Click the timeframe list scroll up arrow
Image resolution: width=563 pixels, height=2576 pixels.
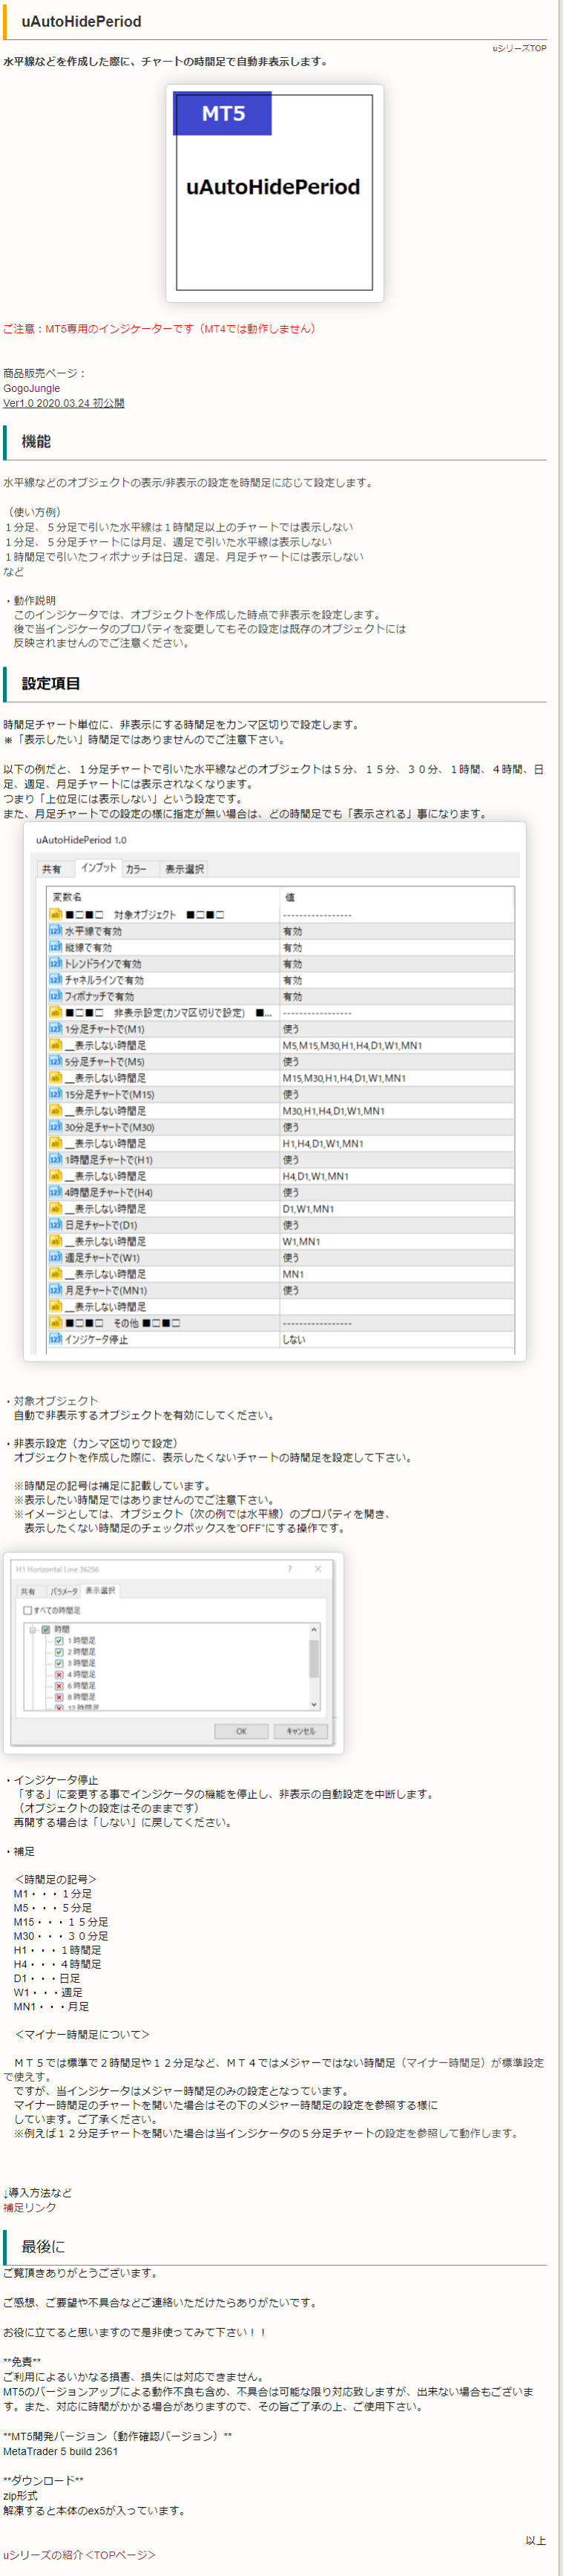[314, 1630]
